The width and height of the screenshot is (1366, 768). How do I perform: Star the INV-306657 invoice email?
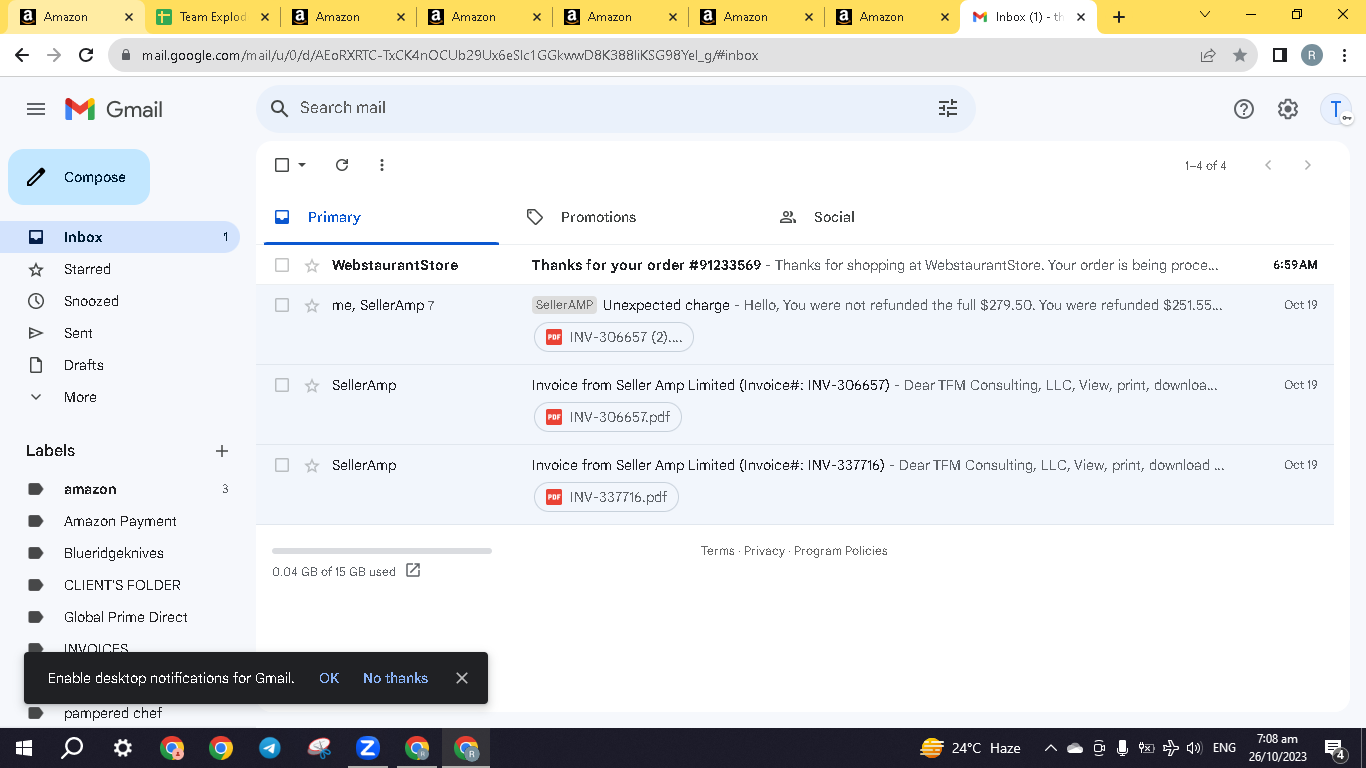pos(312,385)
